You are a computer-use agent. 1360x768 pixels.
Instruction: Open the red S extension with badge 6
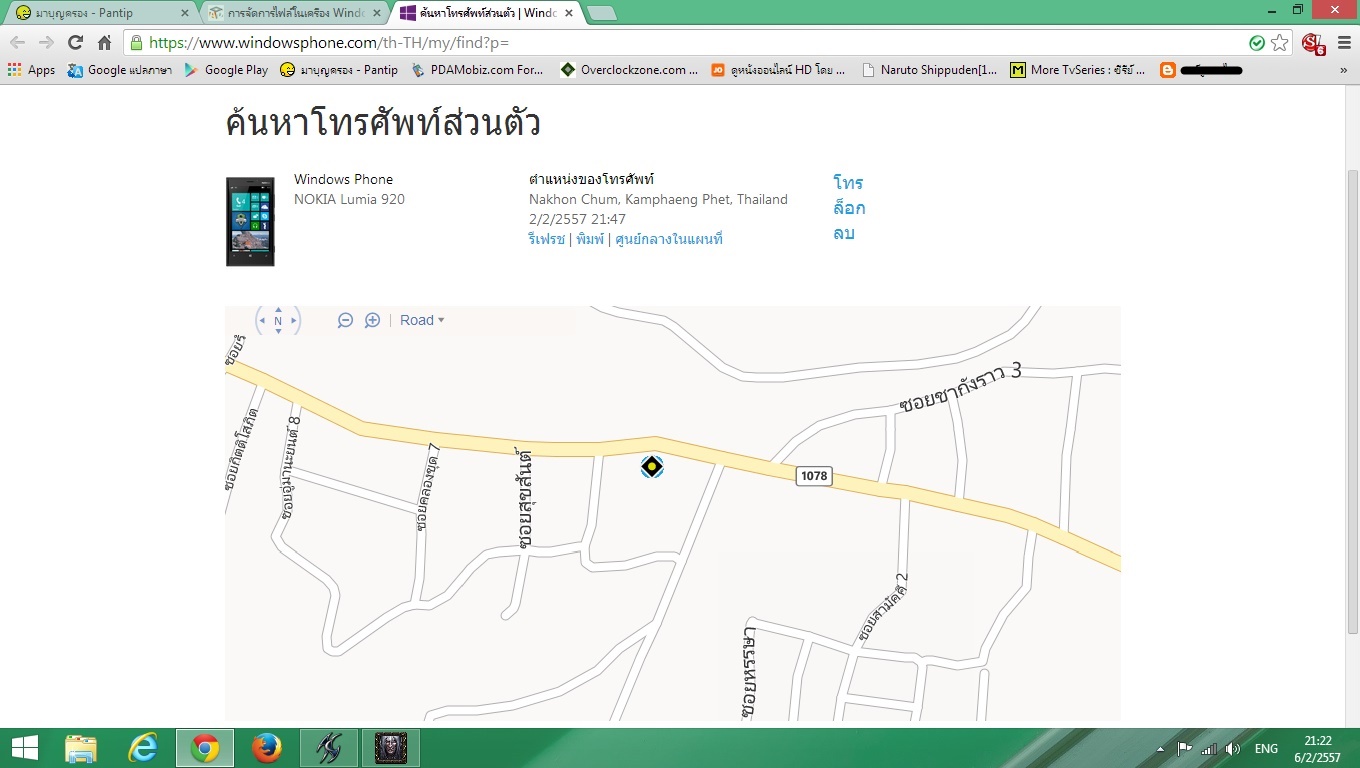1313,43
